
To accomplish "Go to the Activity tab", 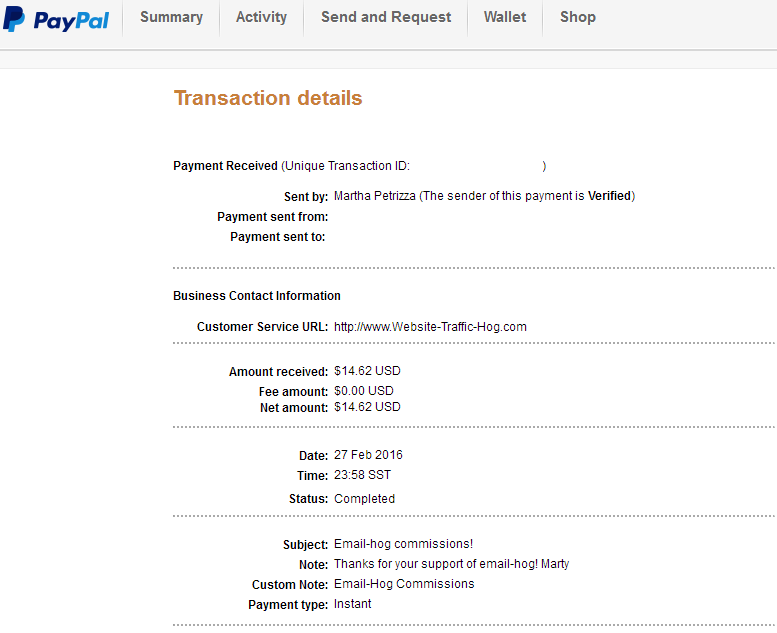I will coord(261,17).
